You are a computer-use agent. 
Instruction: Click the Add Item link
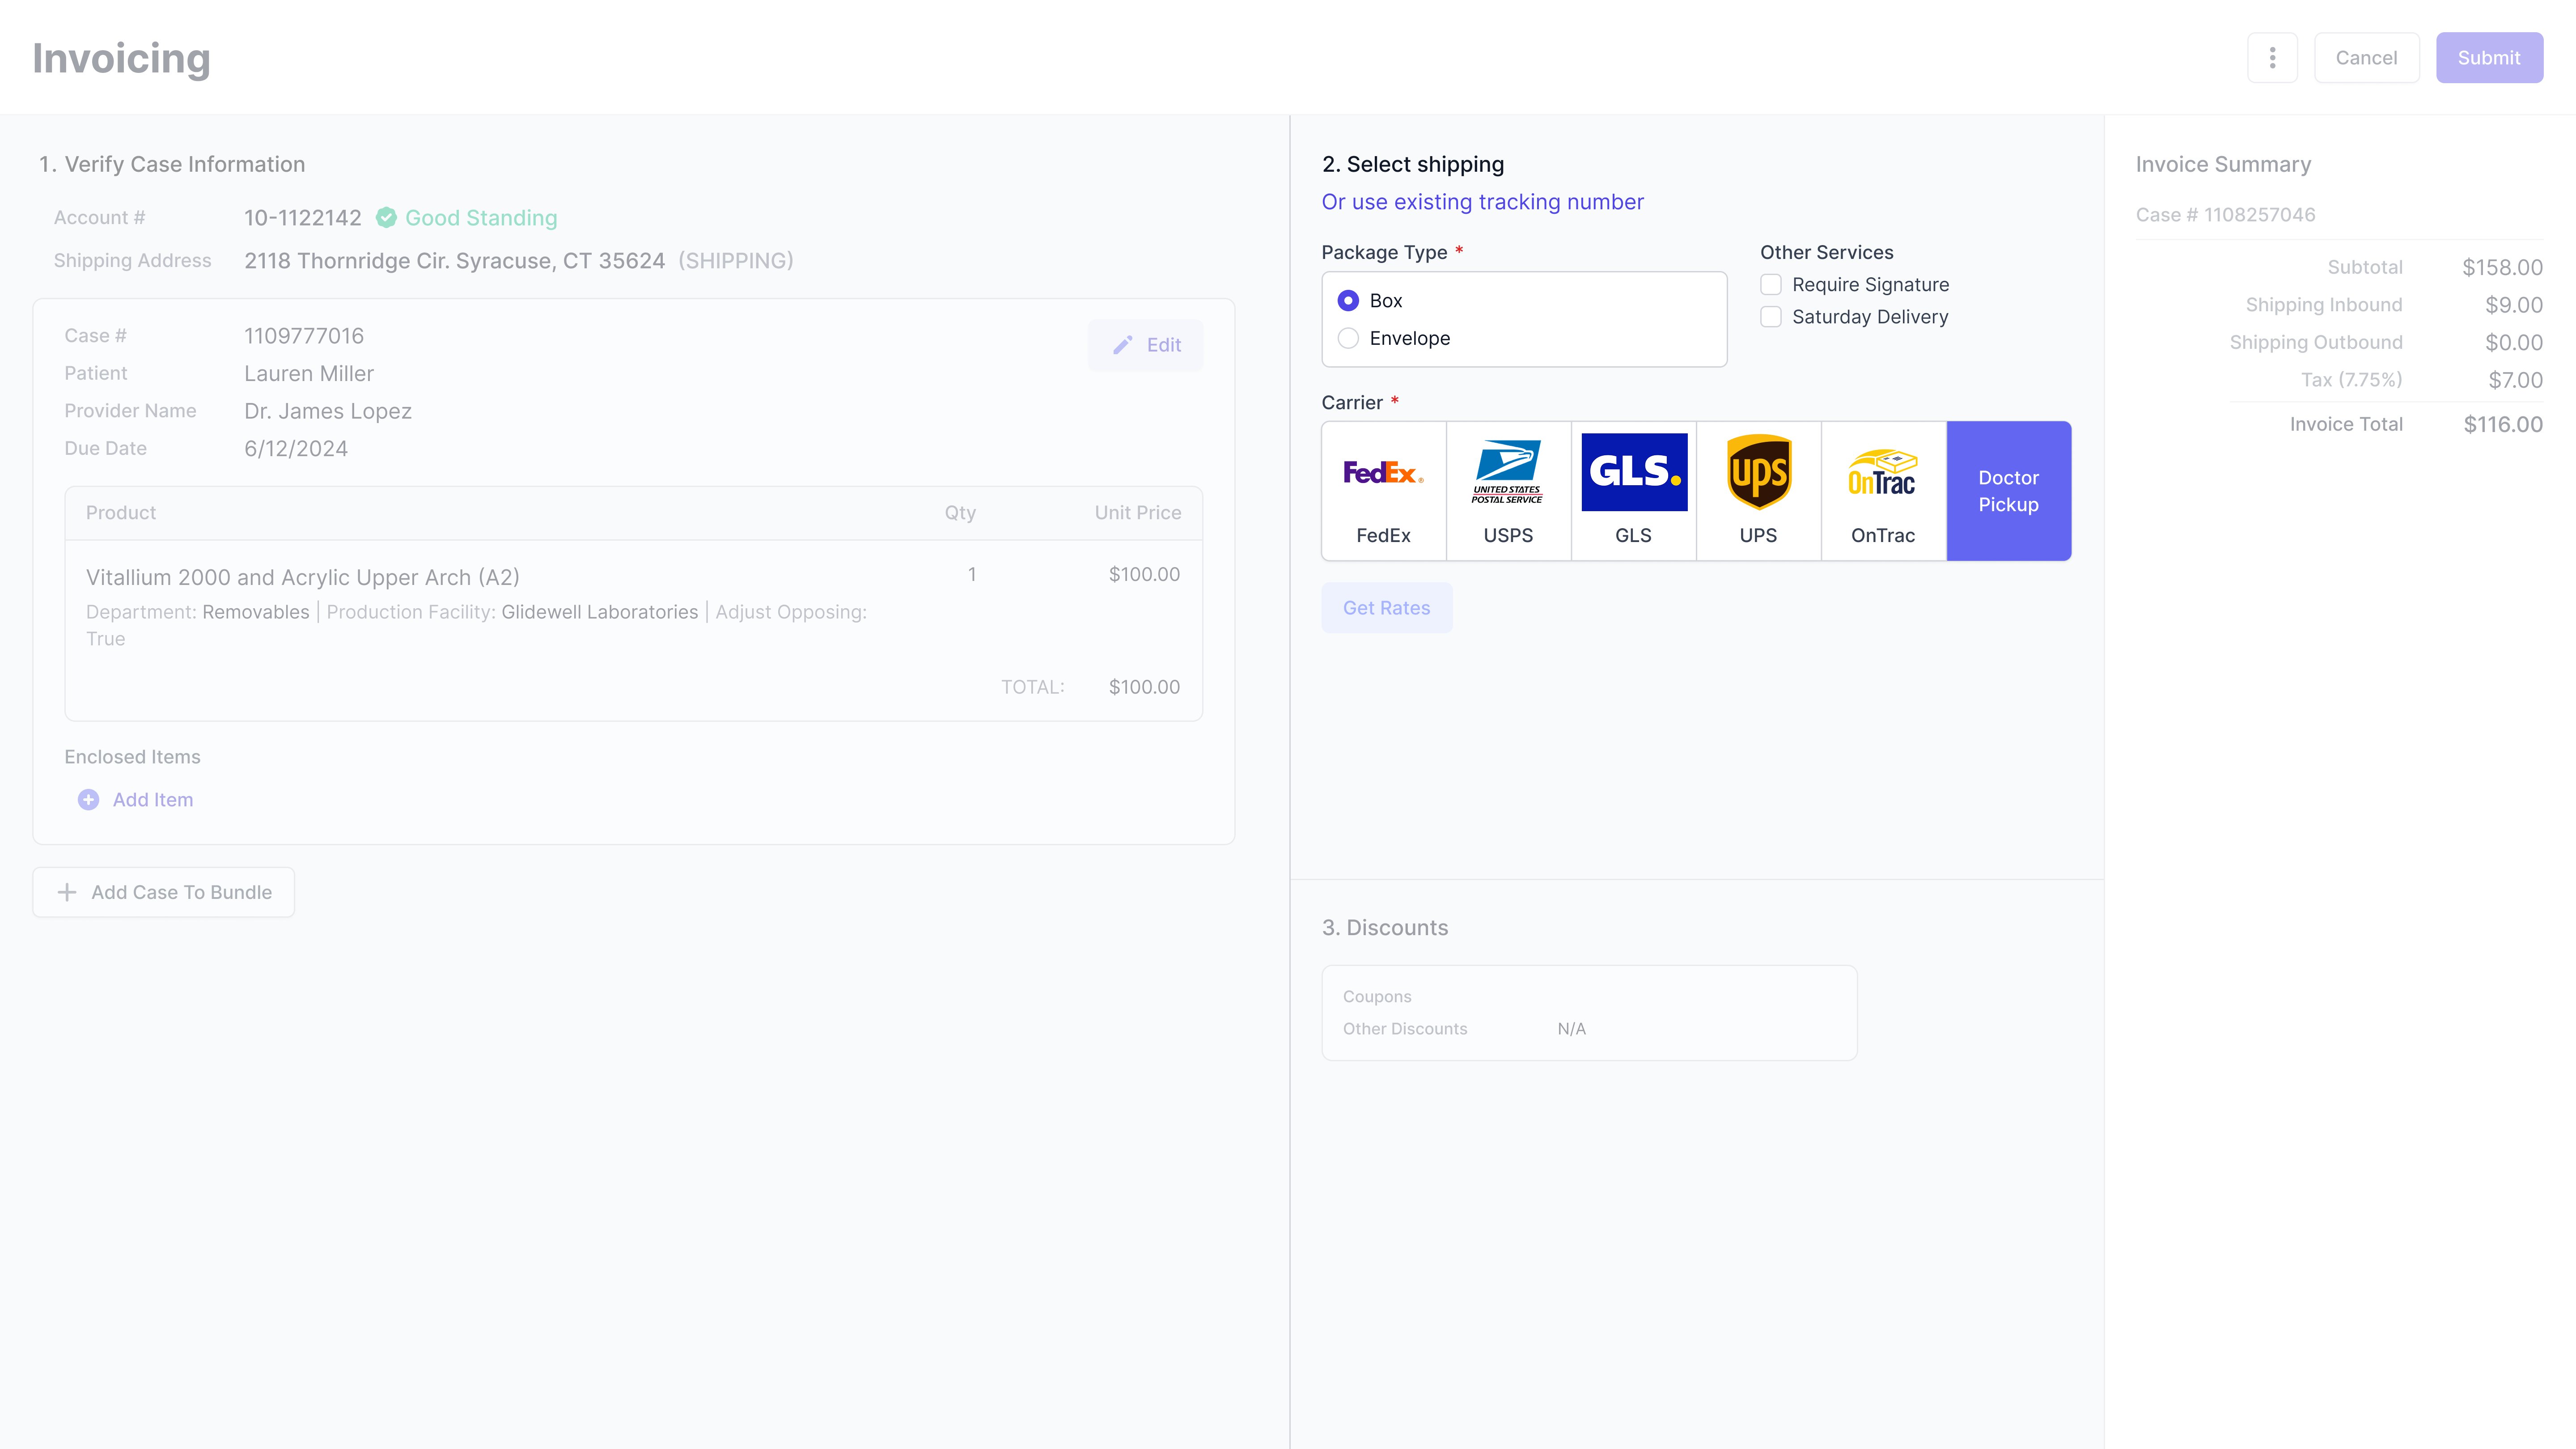pos(153,800)
